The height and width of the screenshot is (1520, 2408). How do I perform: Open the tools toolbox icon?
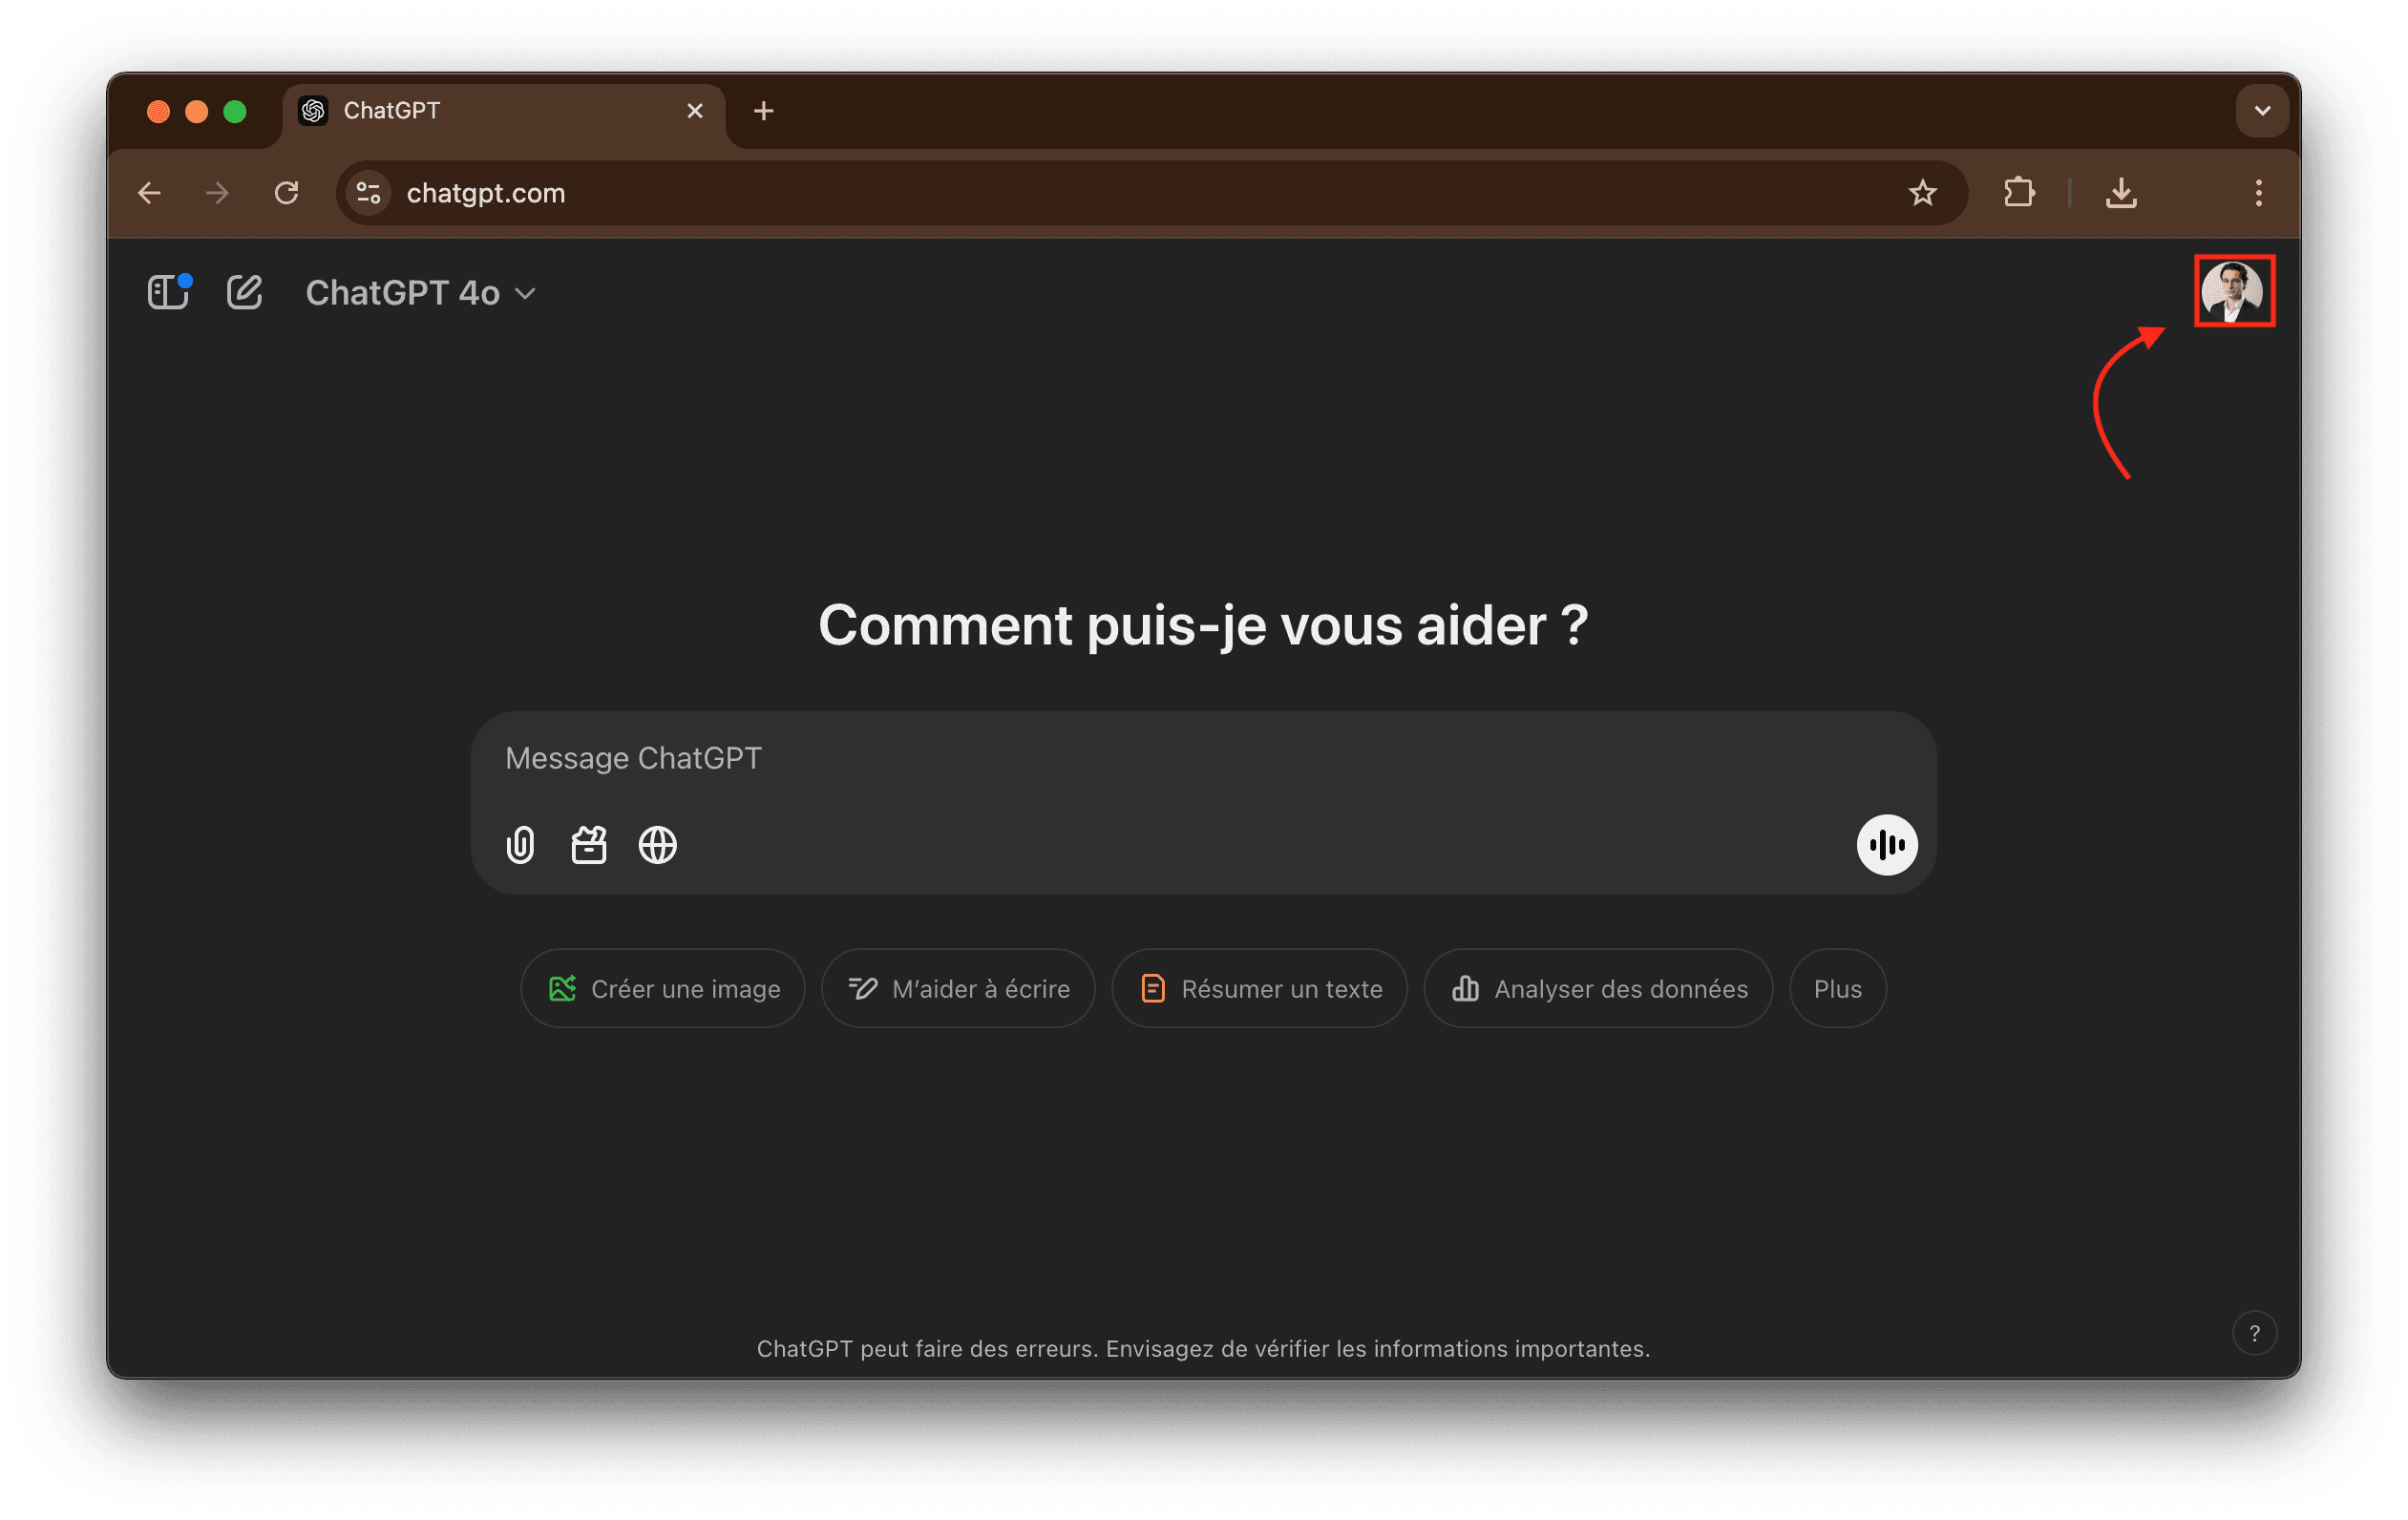tap(589, 845)
